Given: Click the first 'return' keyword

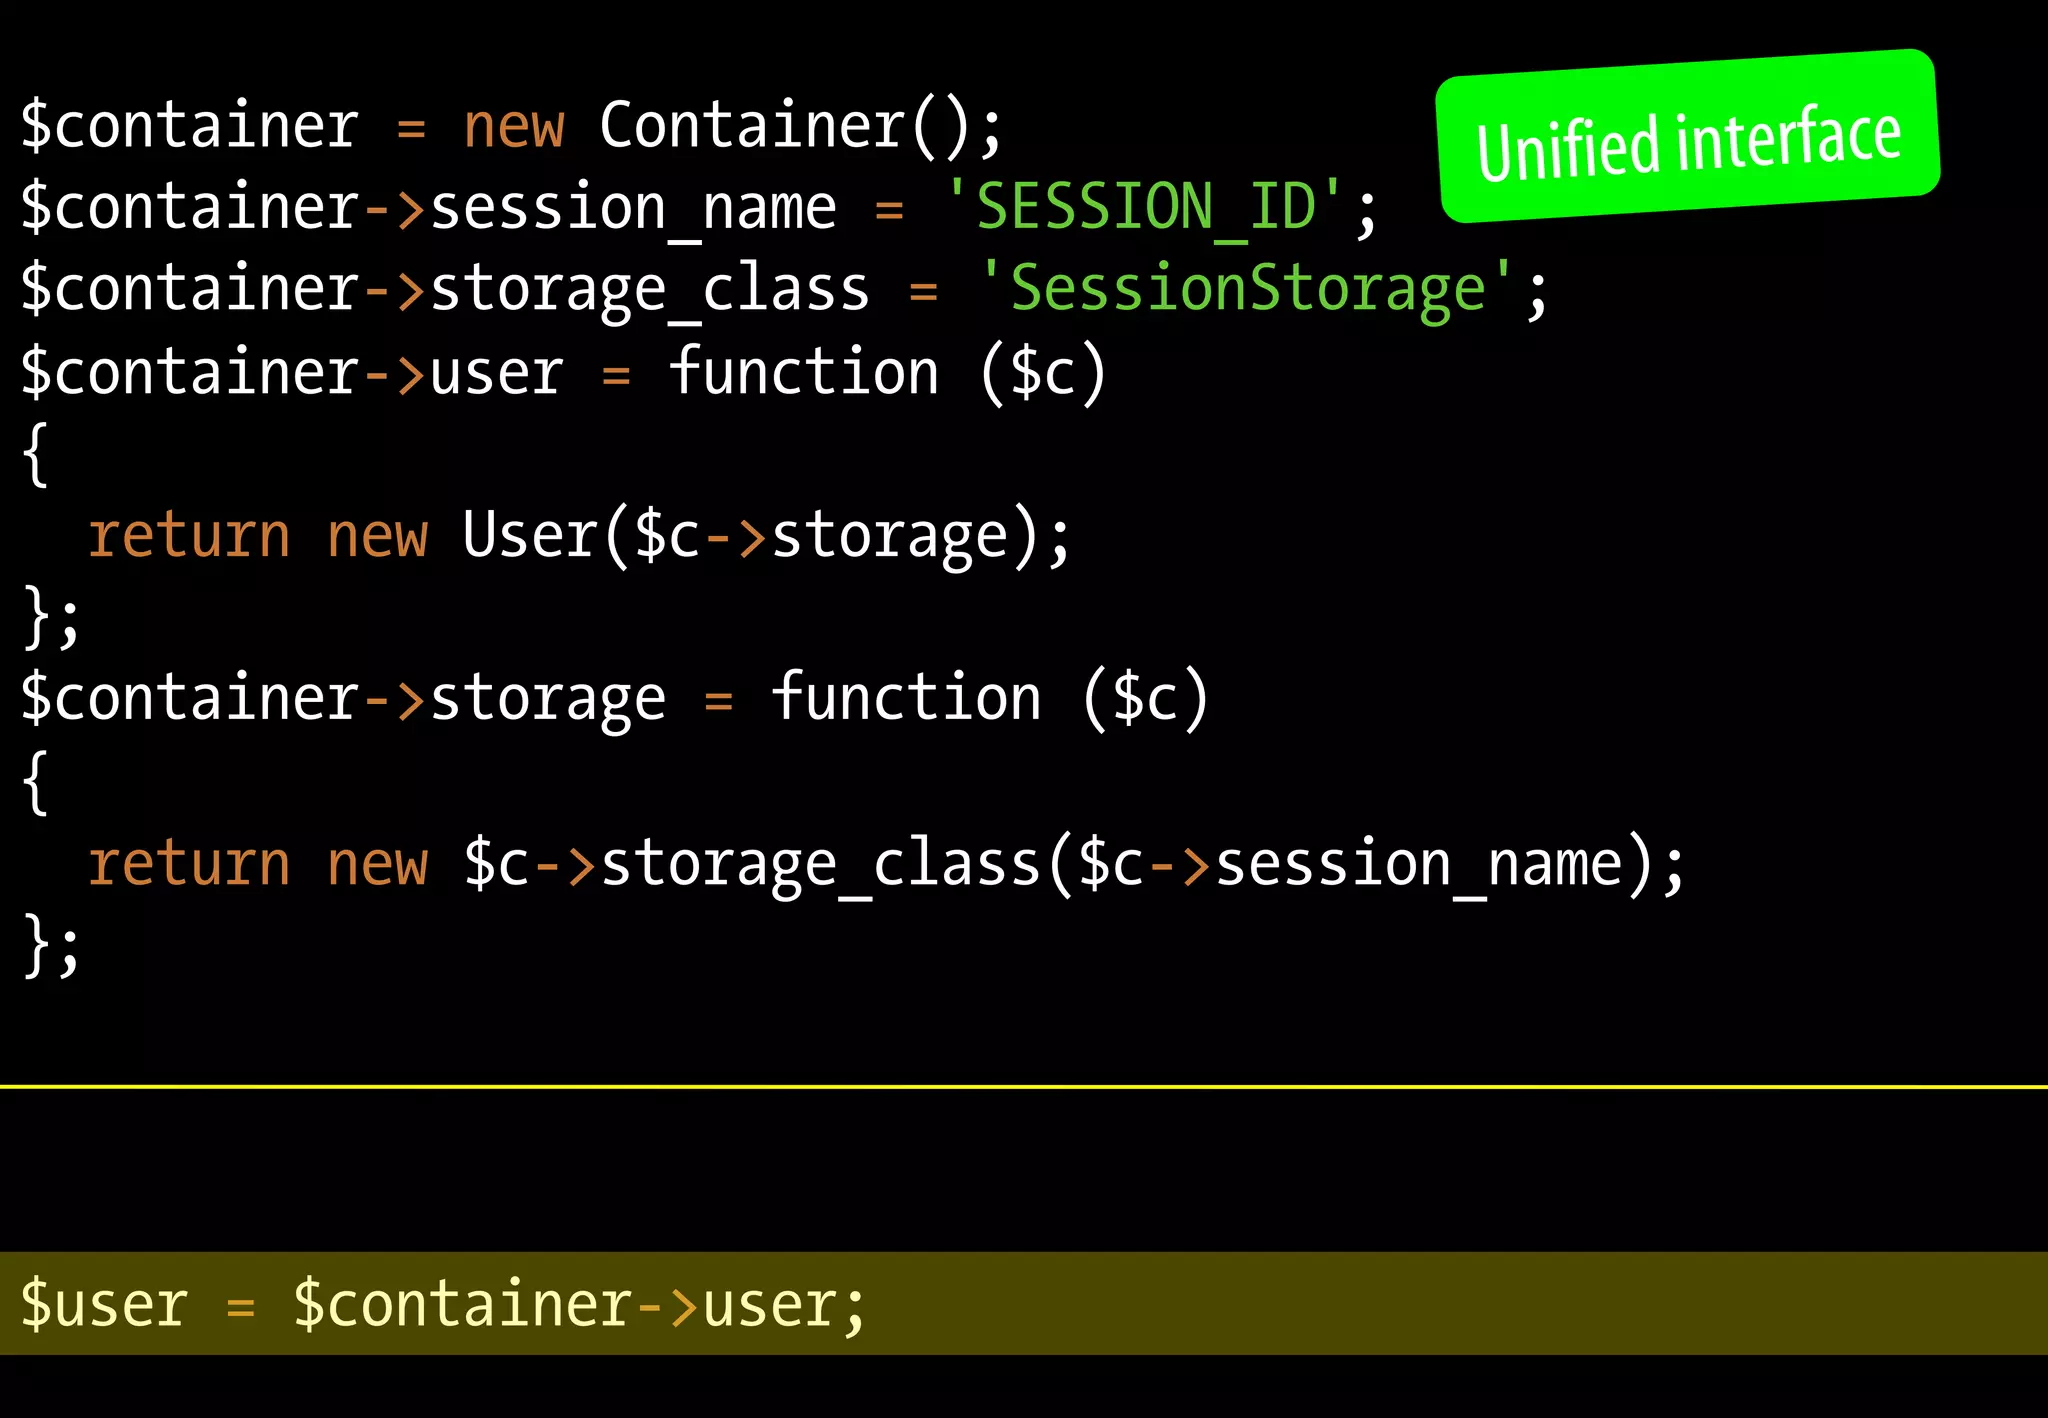Looking at the screenshot, I should [x=189, y=536].
